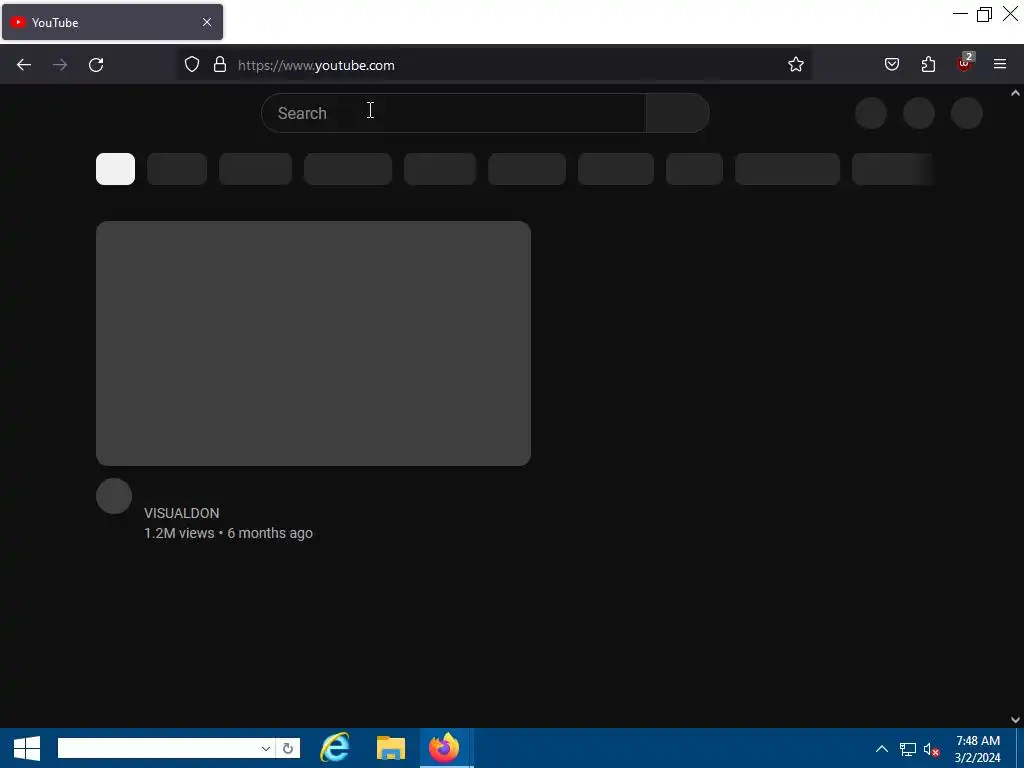Click the disabled forward navigation arrow
1024x768 pixels.
pos(60,65)
